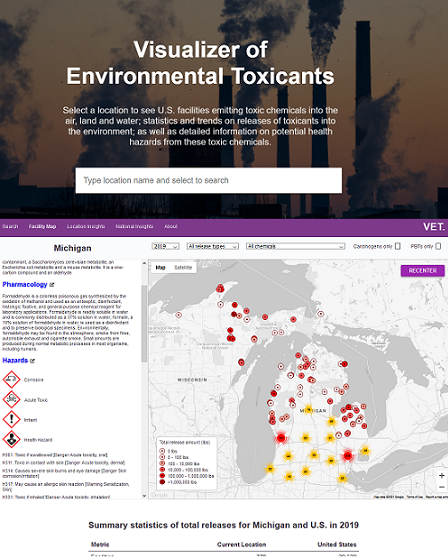Click the chemical panel scroll down arrow

[x=144, y=495]
